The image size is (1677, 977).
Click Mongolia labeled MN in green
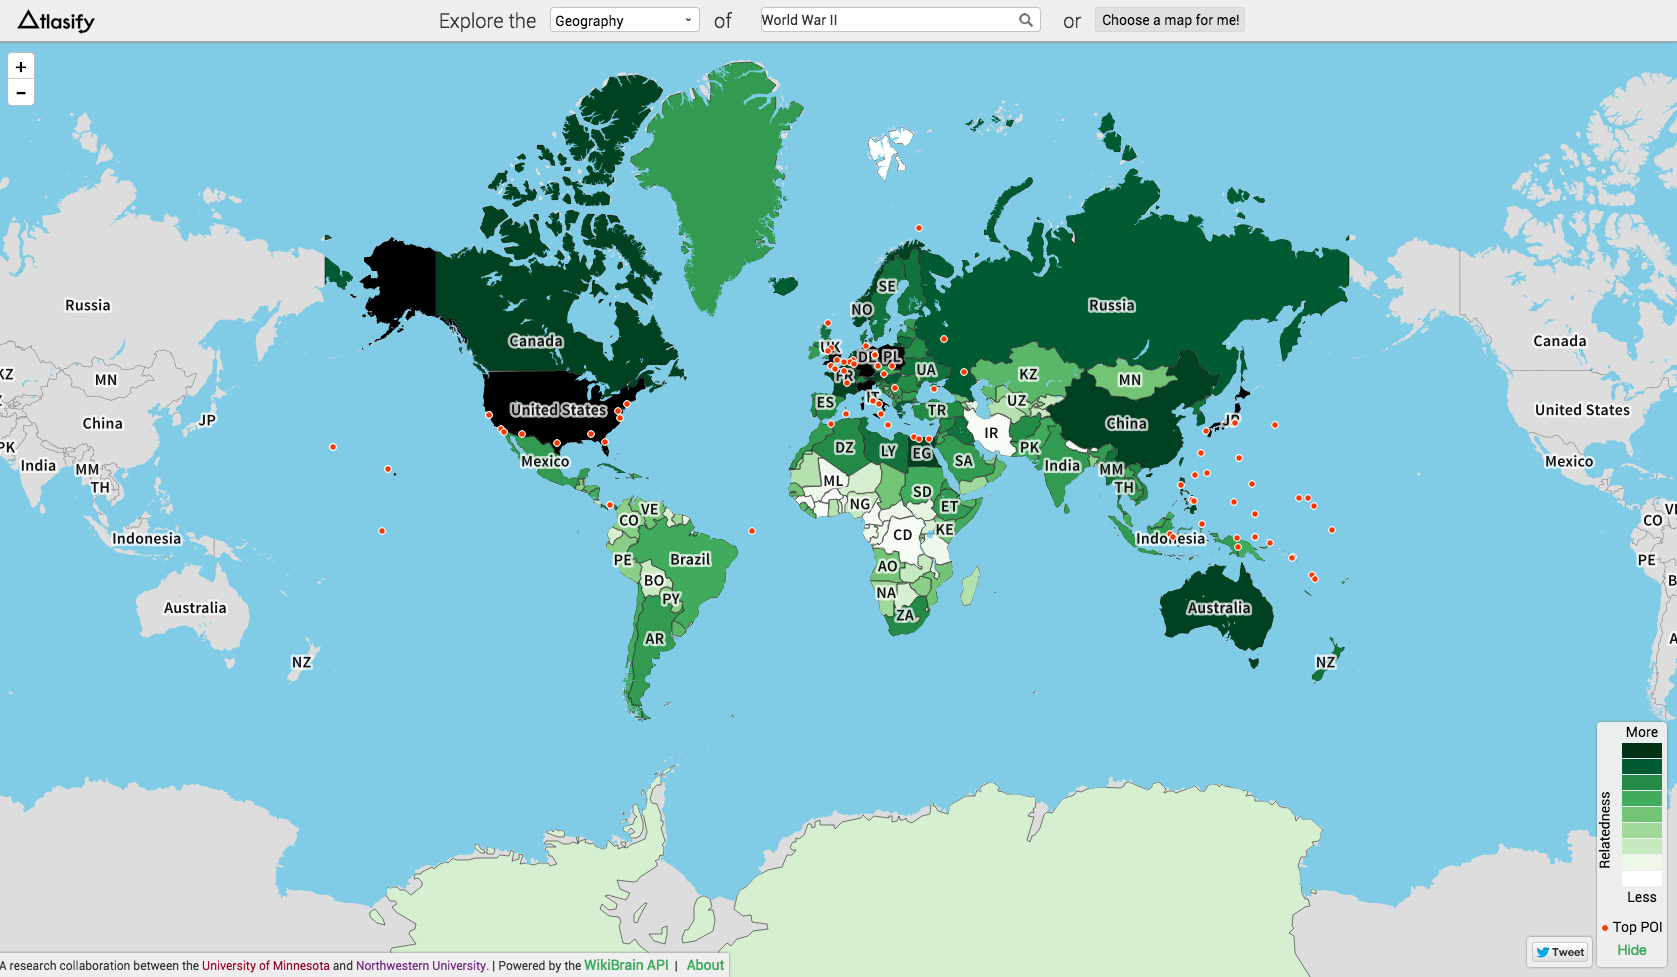coord(1129,380)
